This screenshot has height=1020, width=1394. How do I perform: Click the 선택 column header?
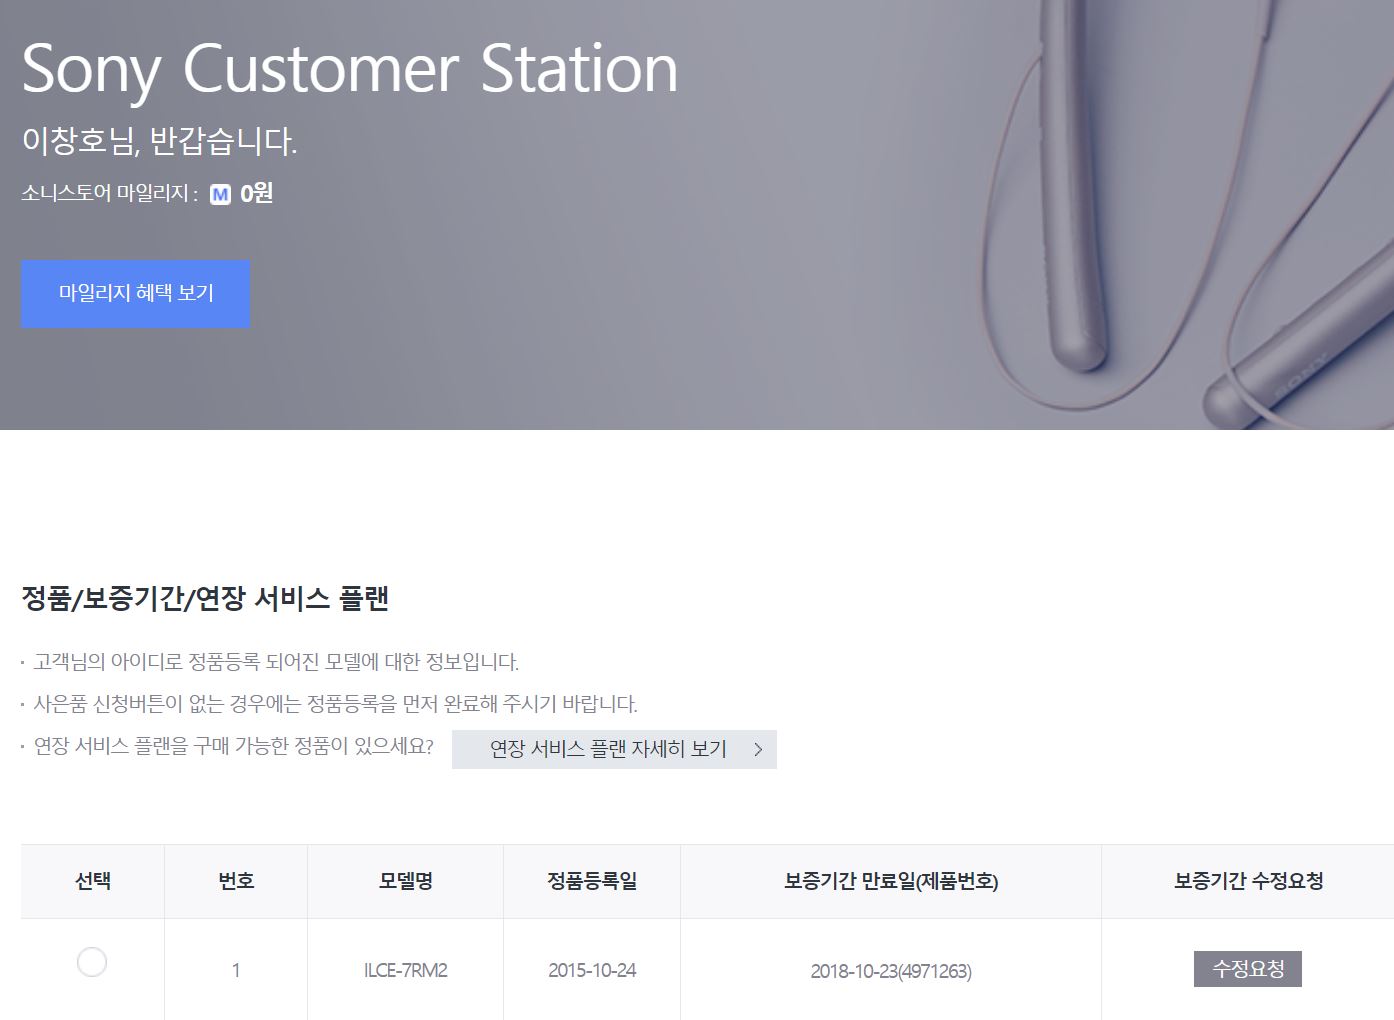coord(92,881)
